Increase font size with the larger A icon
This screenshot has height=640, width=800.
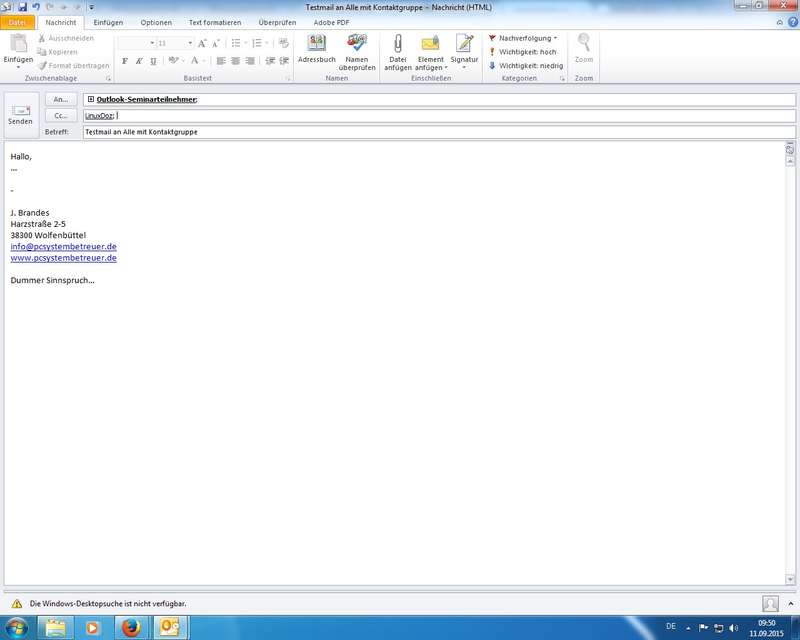(x=202, y=43)
